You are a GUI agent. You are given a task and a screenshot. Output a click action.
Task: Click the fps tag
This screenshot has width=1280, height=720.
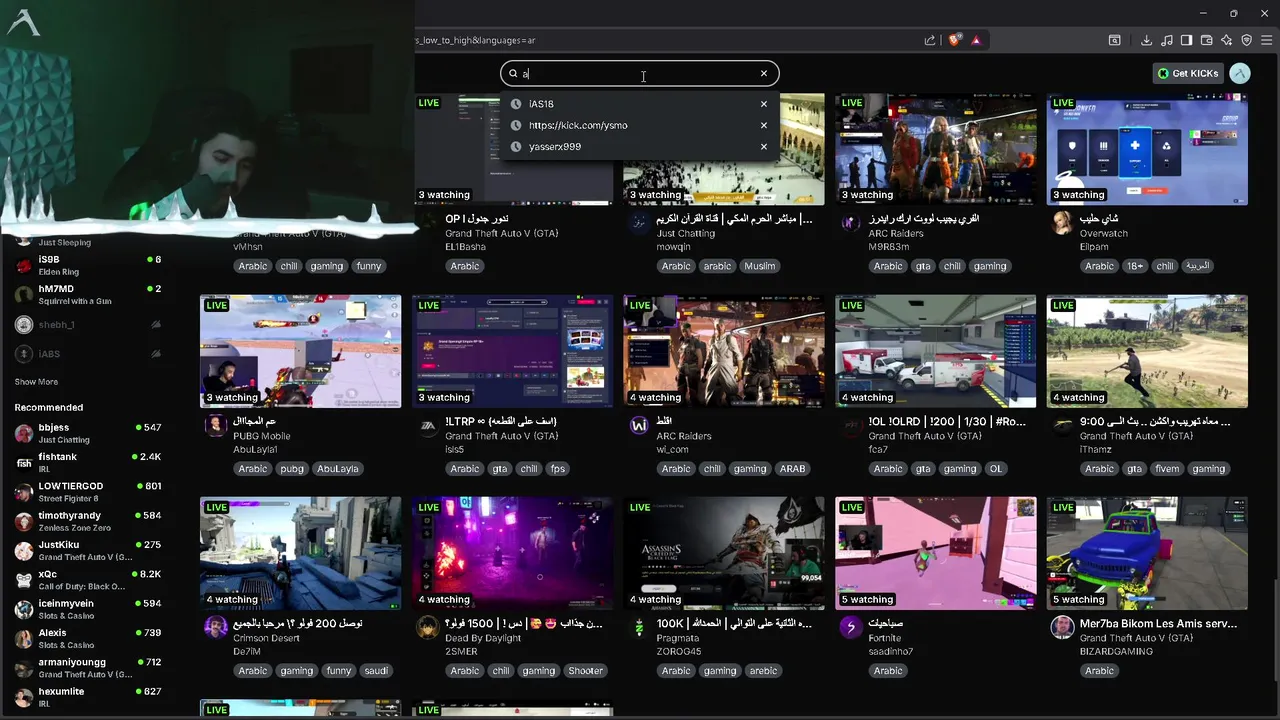tap(558, 469)
